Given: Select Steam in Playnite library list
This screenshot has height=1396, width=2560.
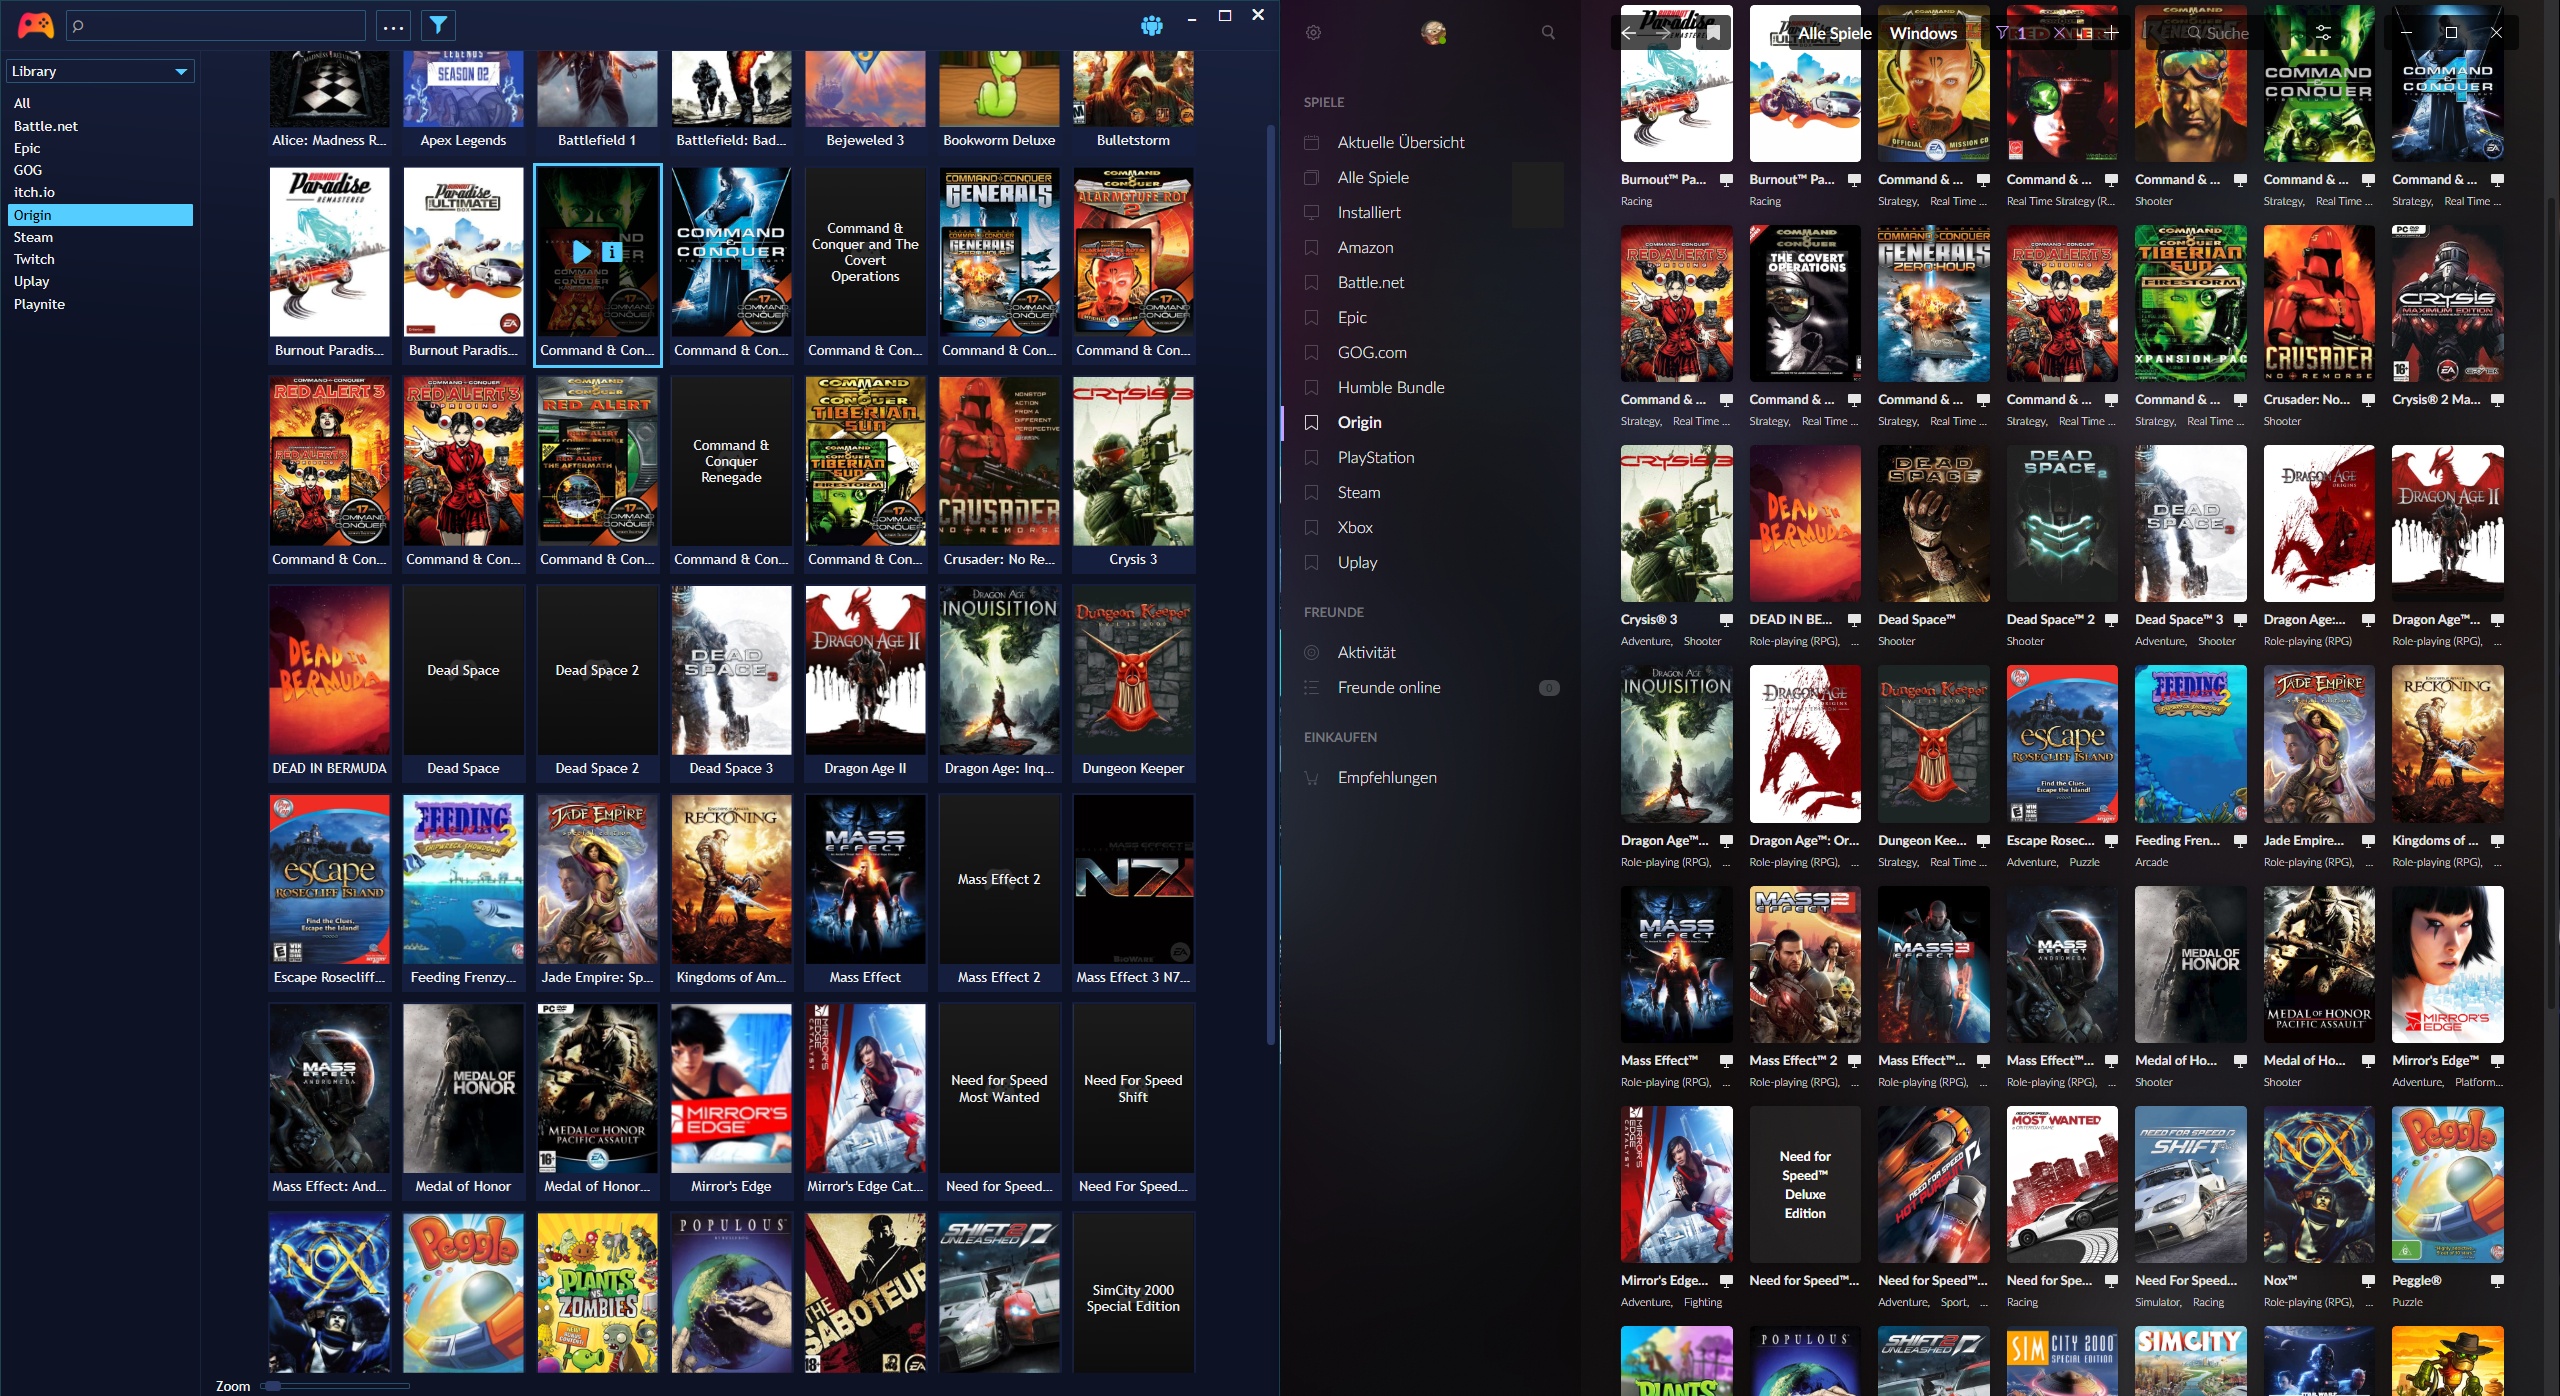Looking at the screenshot, I should (33, 237).
